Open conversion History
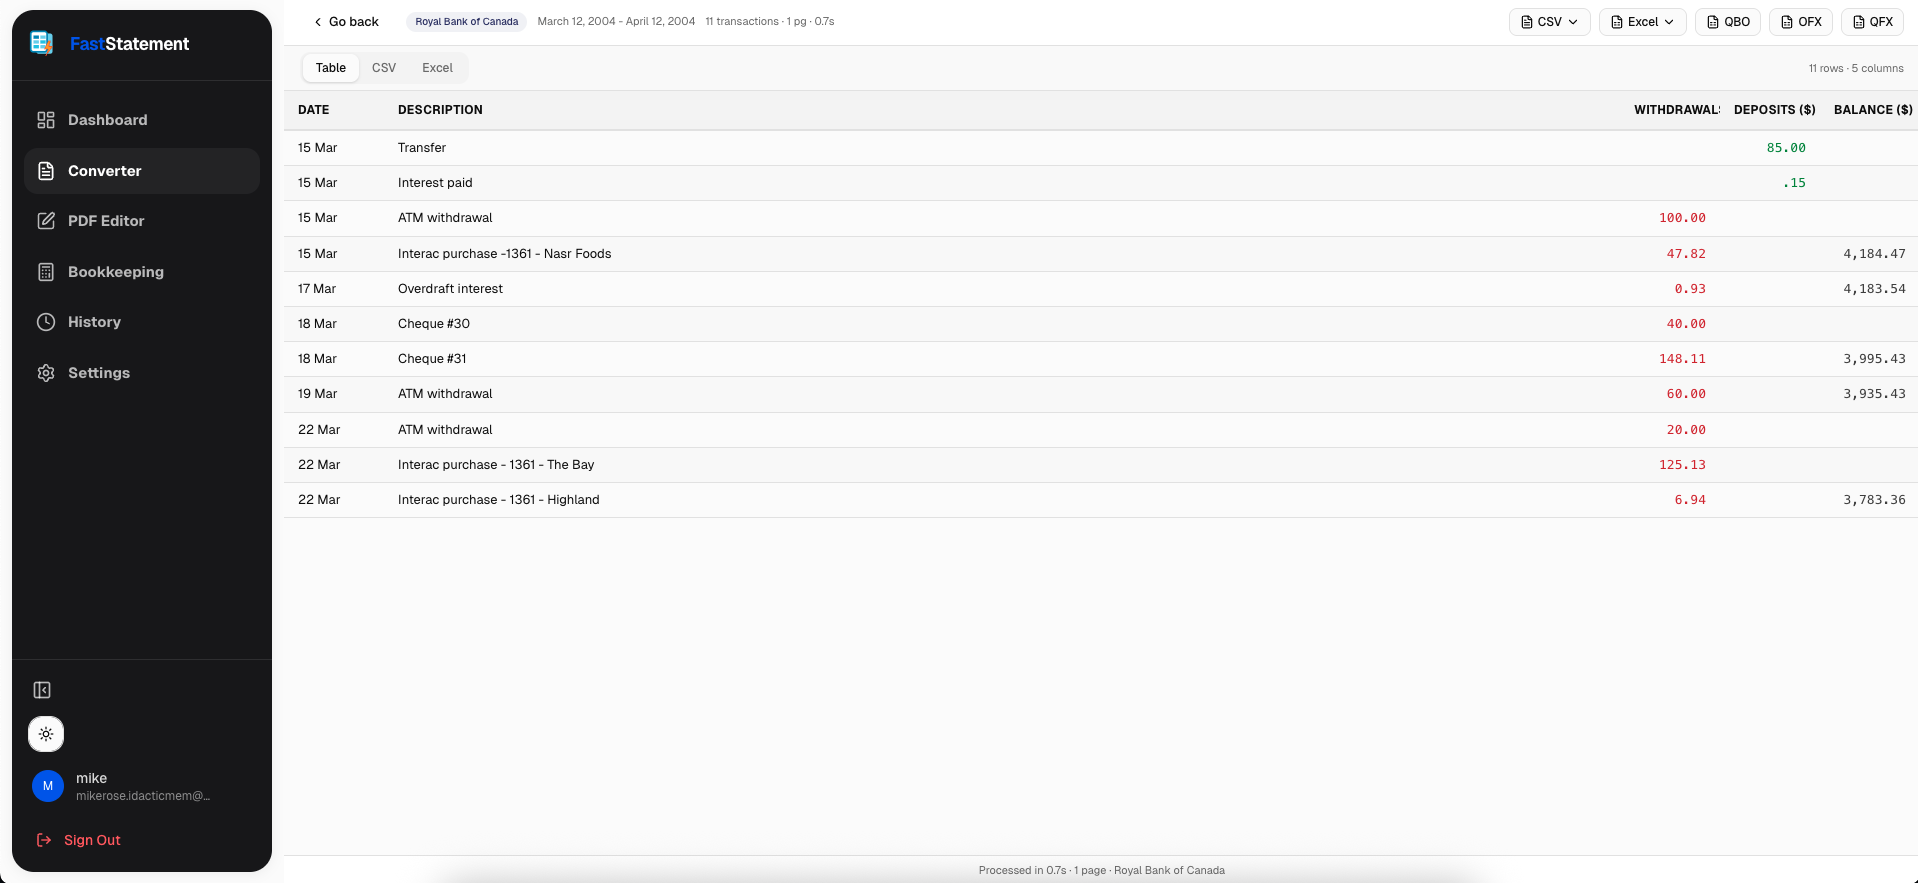The height and width of the screenshot is (883, 1918). 94,322
